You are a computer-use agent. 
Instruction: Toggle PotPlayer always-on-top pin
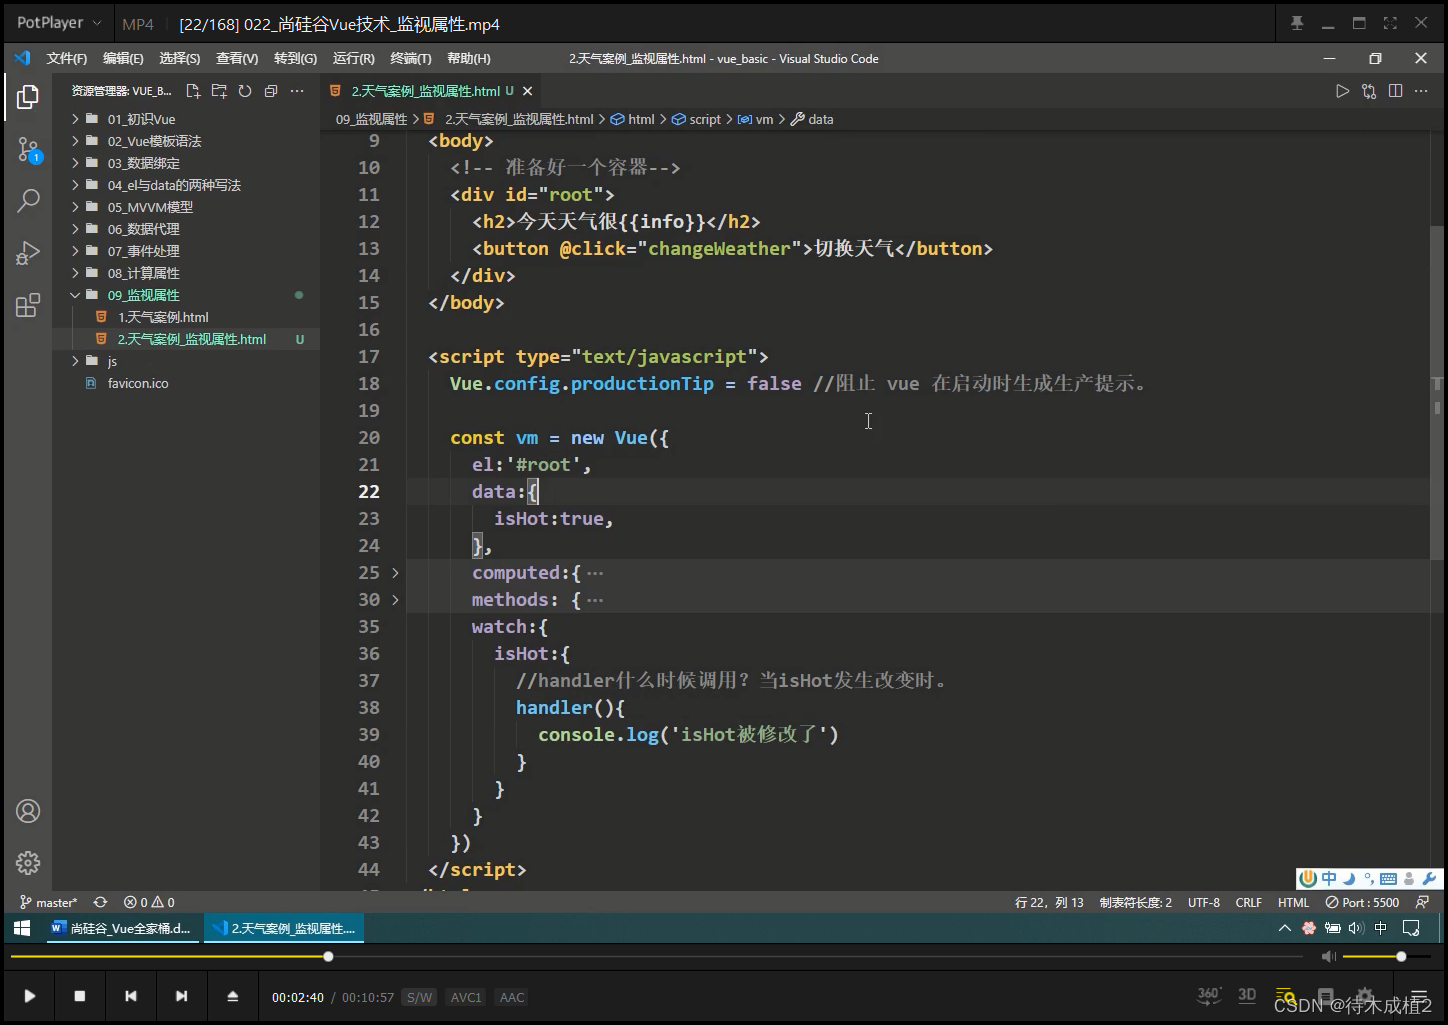[1297, 23]
